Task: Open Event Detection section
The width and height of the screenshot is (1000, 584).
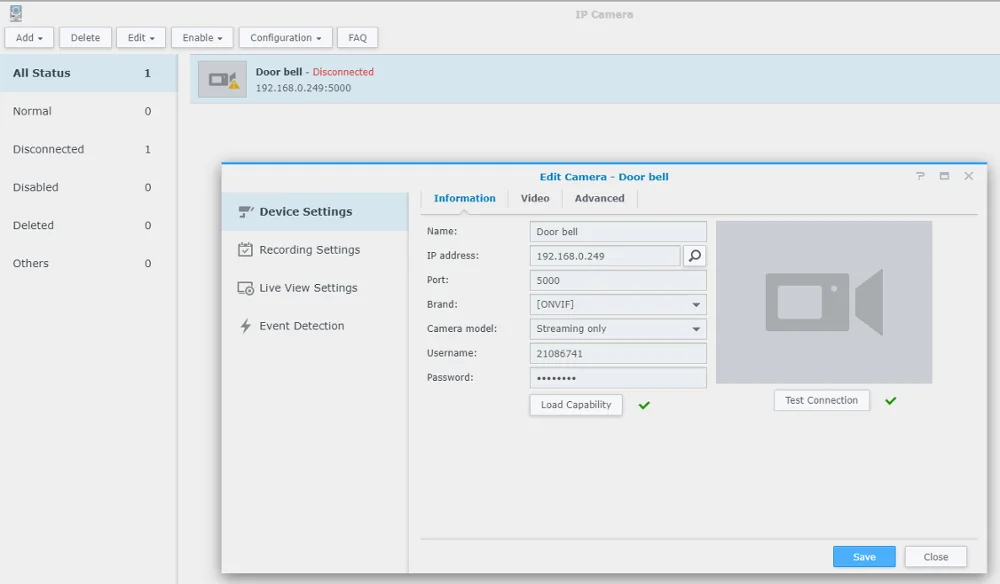Action: coord(315,326)
